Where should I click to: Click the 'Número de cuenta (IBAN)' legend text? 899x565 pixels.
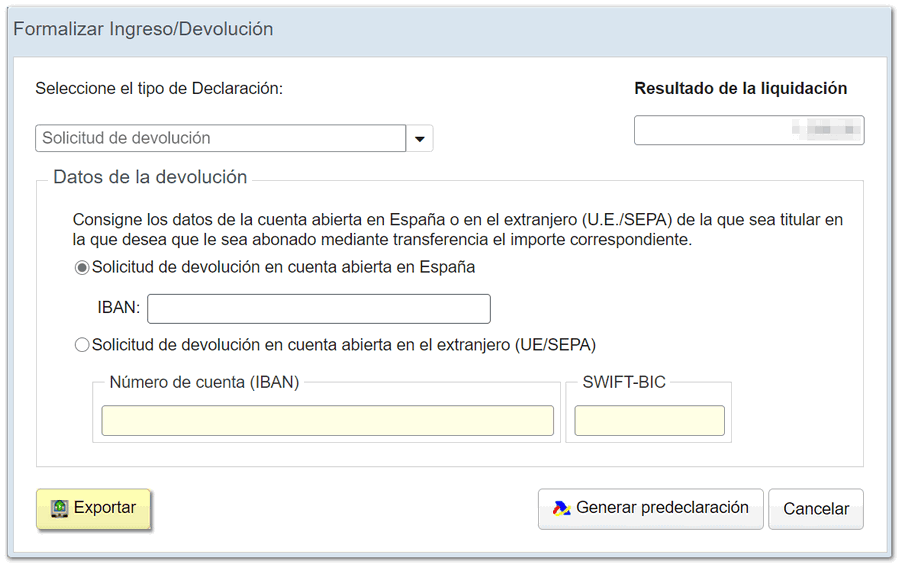[204, 382]
